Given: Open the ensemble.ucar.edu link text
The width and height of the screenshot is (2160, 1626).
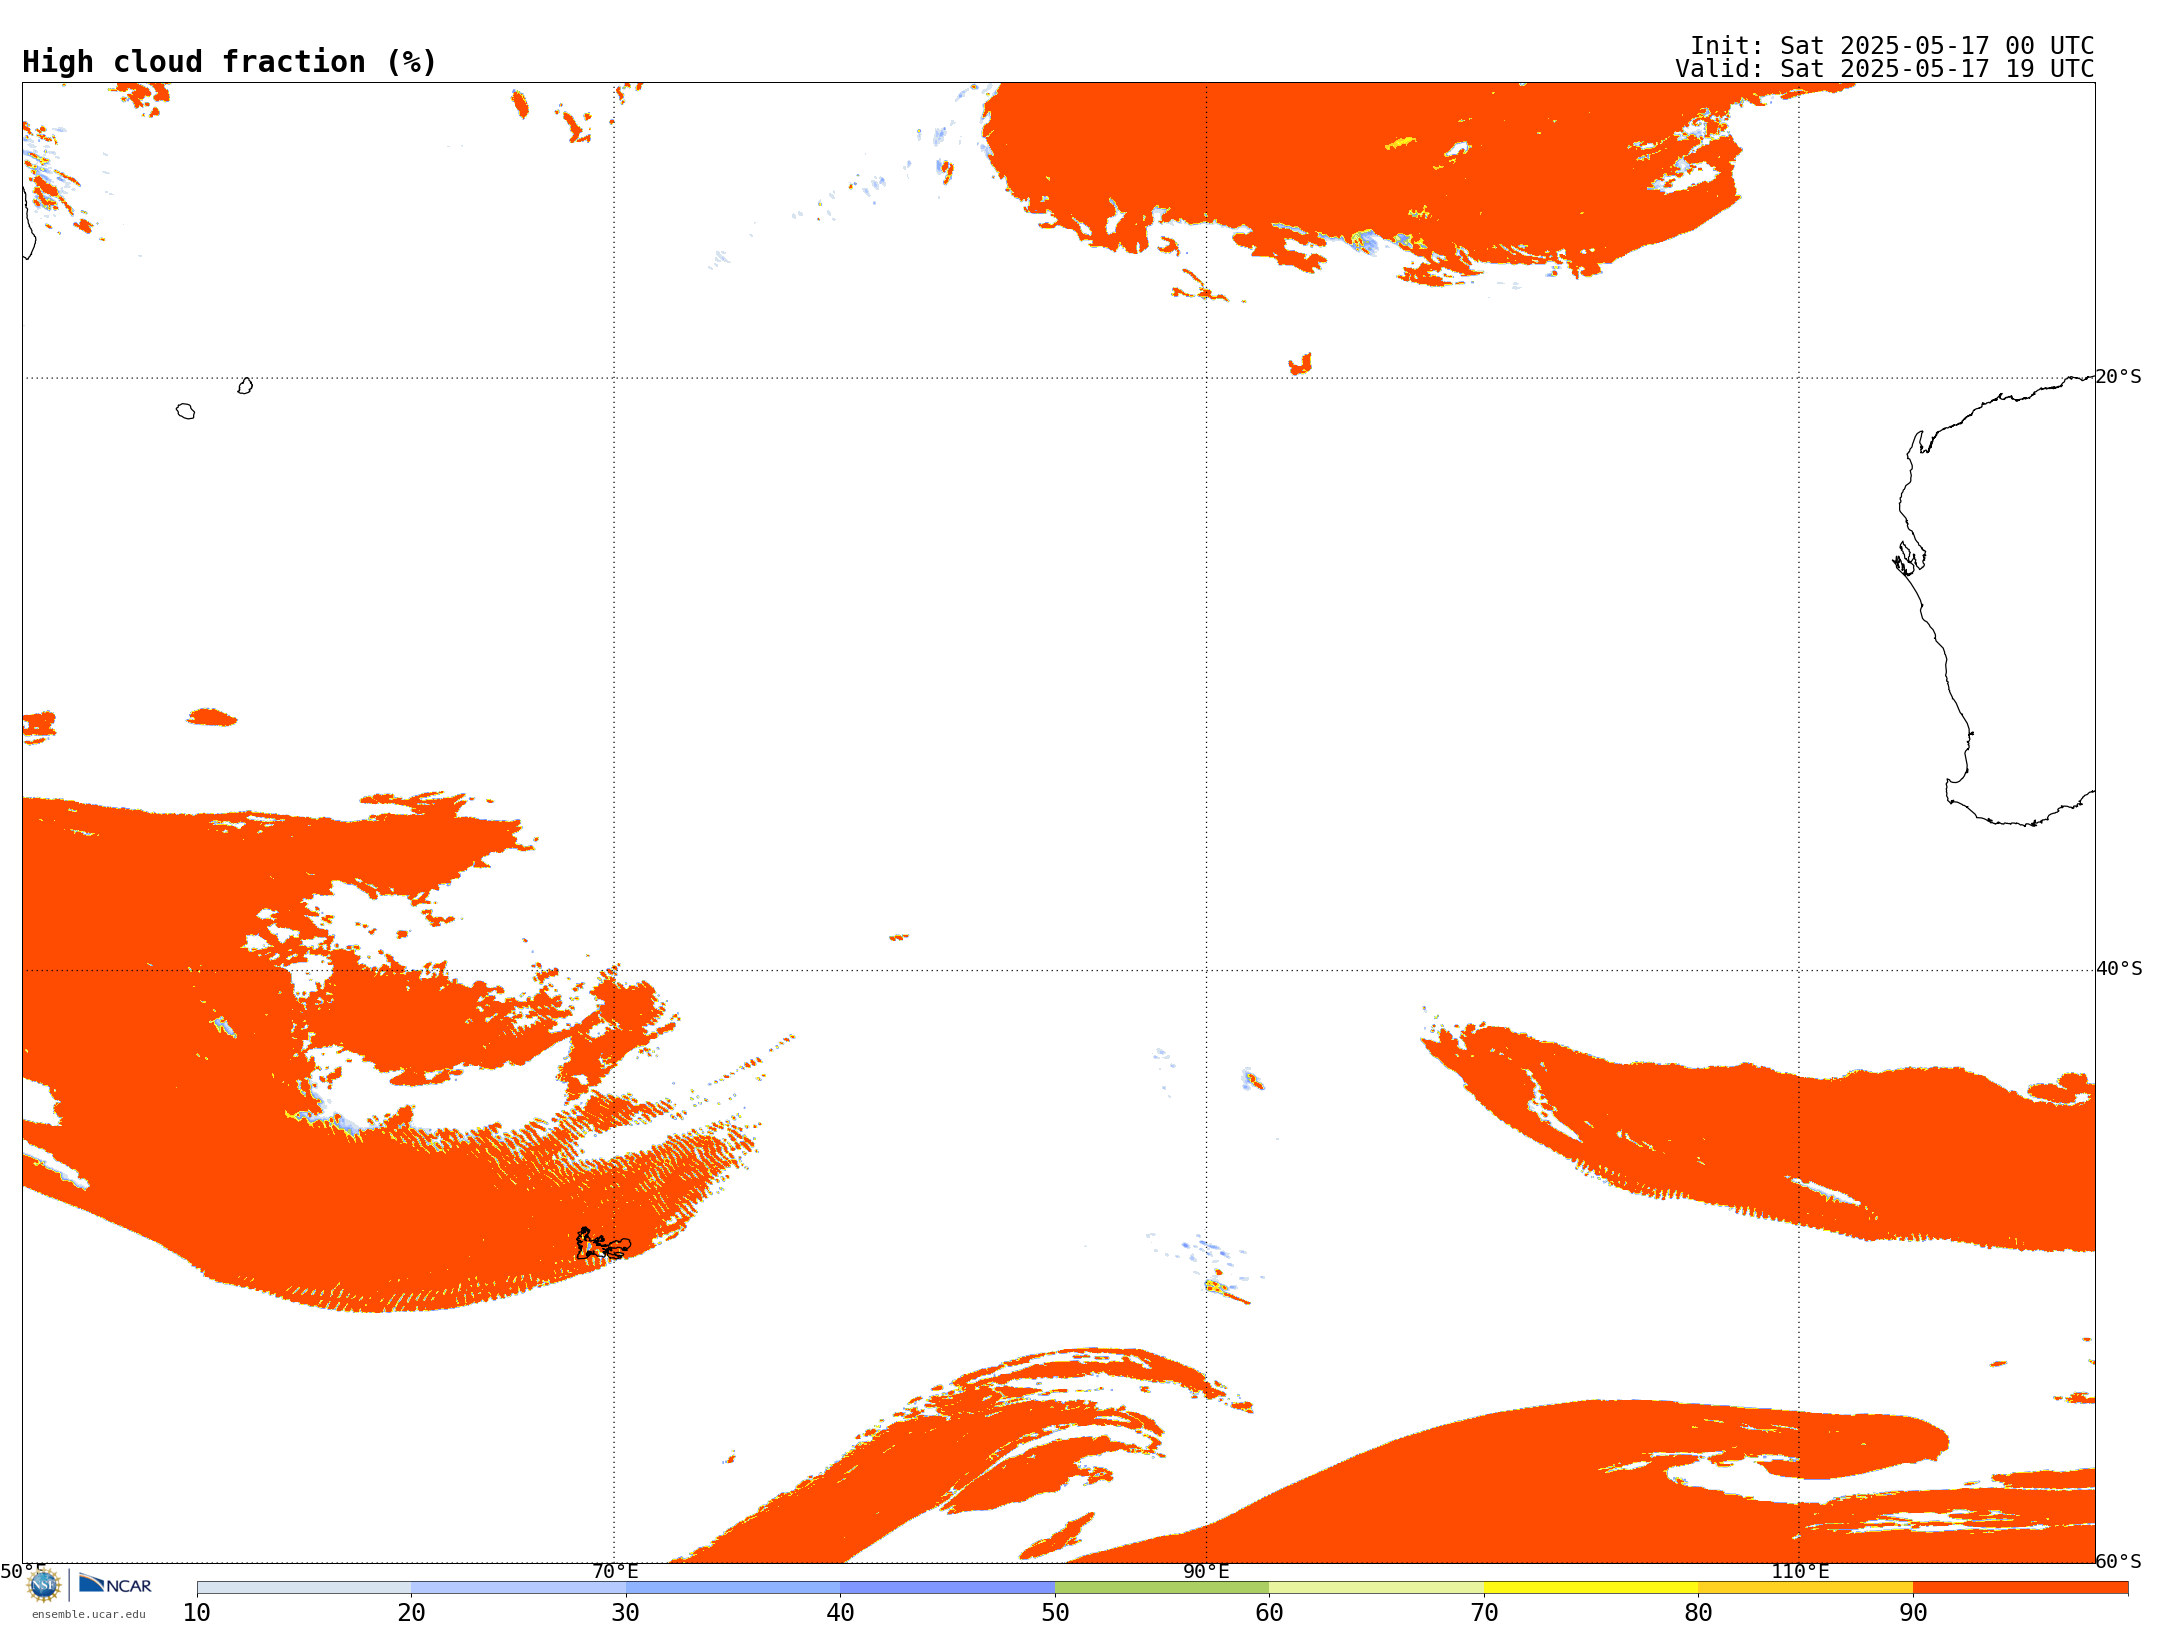Looking at the screenshot, I should pyautogui.click(x=89, y=1614).
